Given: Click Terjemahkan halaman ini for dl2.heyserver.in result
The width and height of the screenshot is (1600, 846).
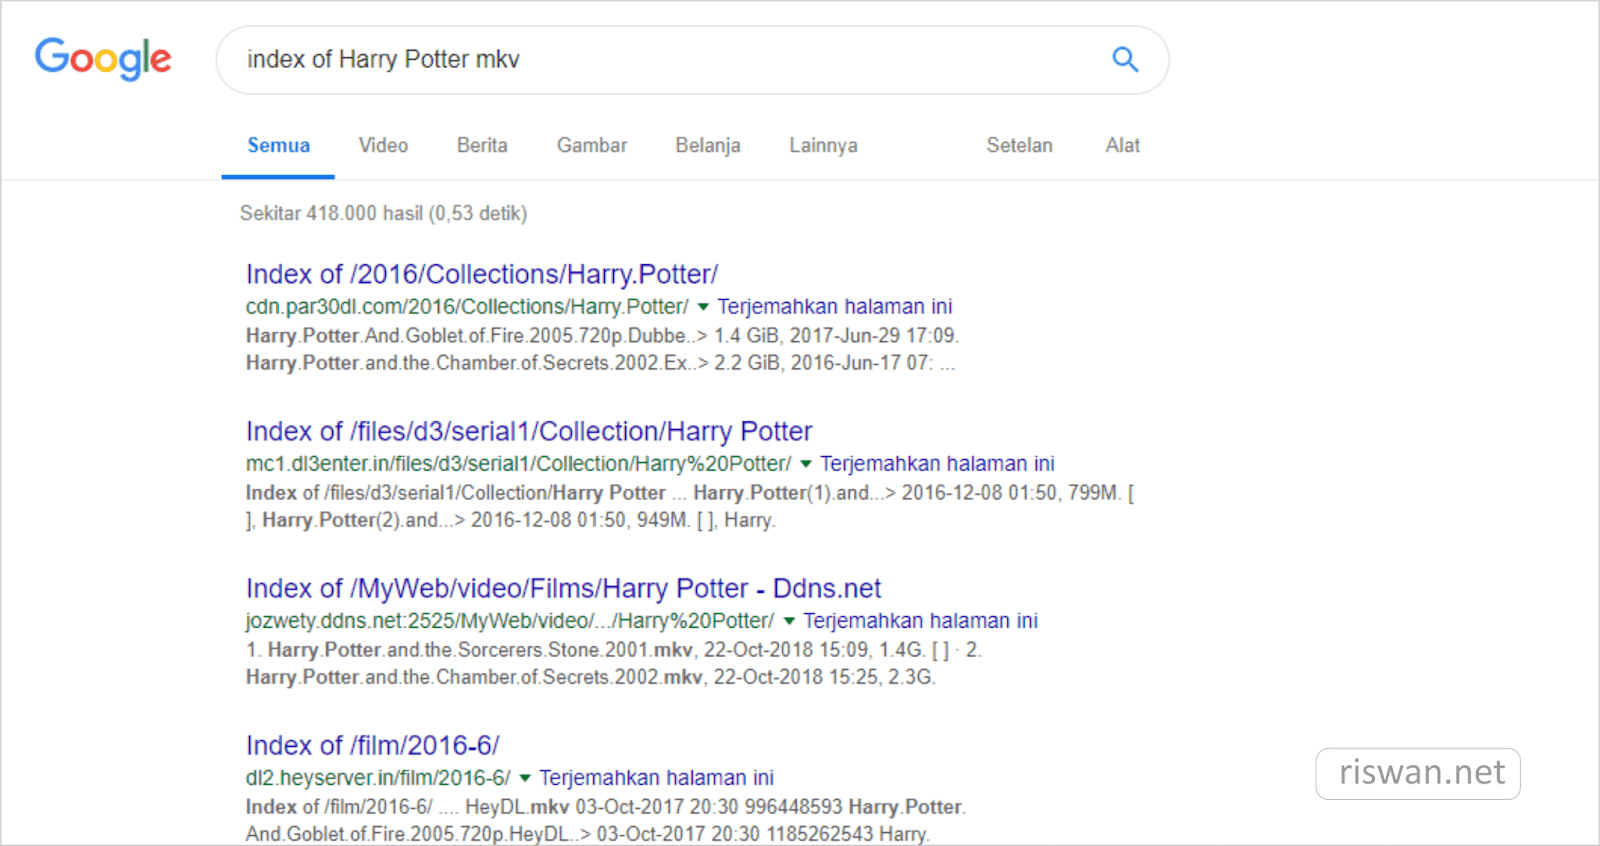Looking at the screenshot, I should (656, 778).
